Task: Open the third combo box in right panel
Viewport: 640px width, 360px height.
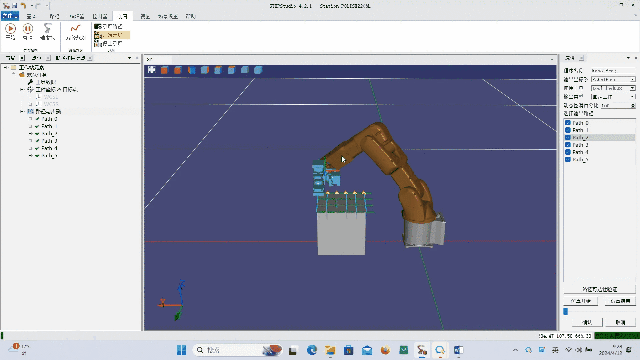Action: tap(613, 97)
